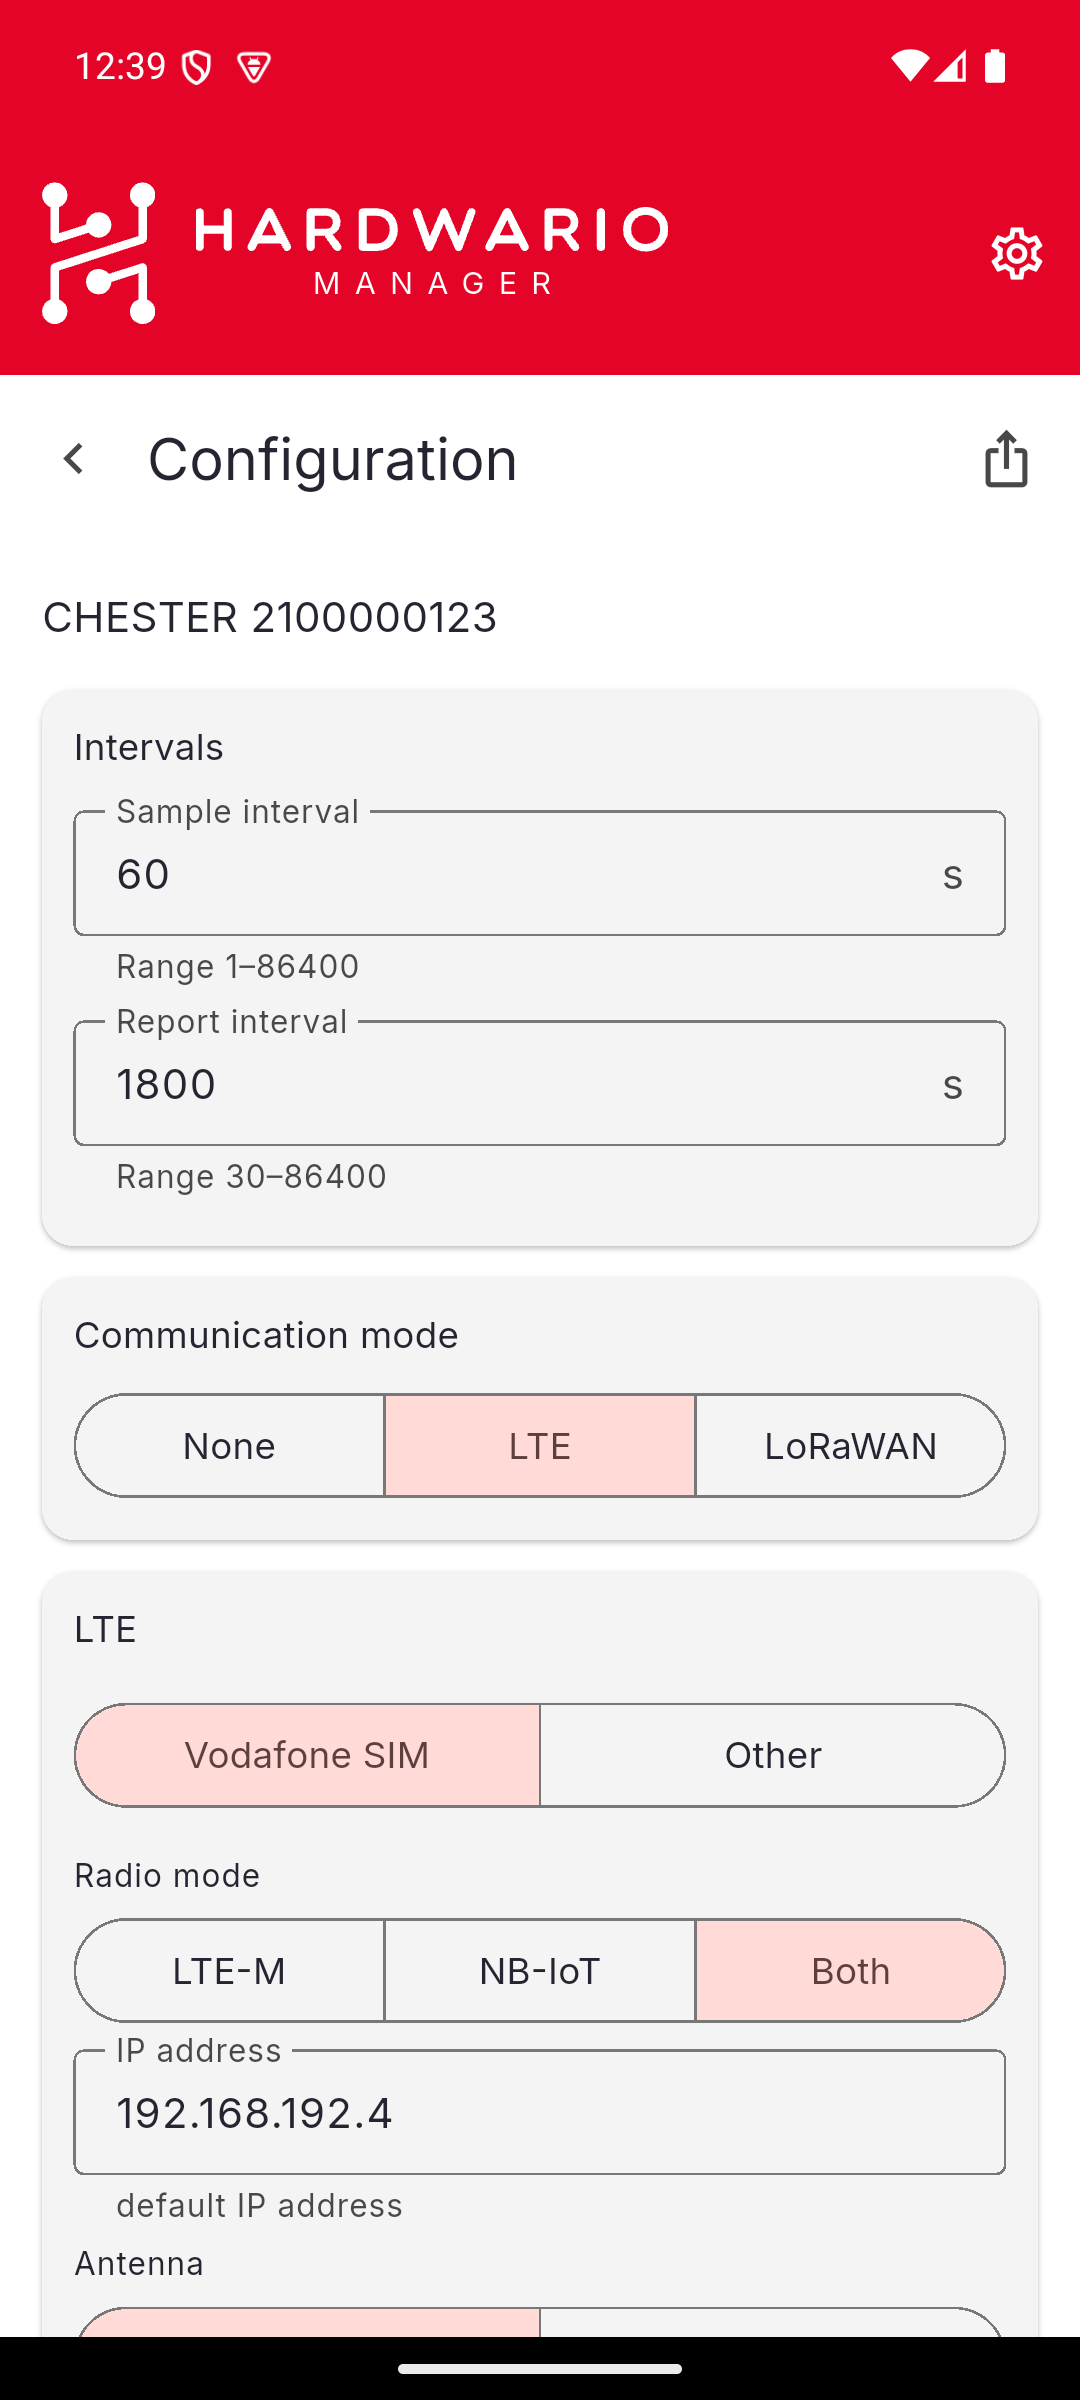Edit the IP address field
This screenshot has width=1080, height=2400.
tap(540, 2112)
